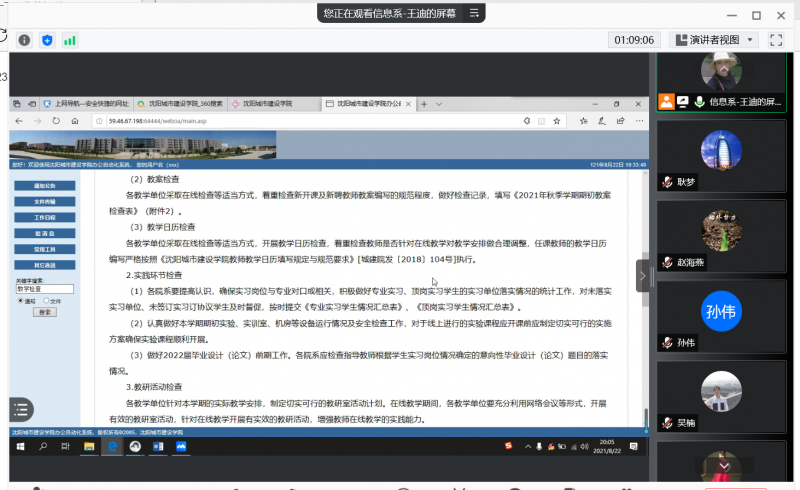Open the tab list dropdown chevron
Screen dimensions: 800x490
click(x=439, y=104)
